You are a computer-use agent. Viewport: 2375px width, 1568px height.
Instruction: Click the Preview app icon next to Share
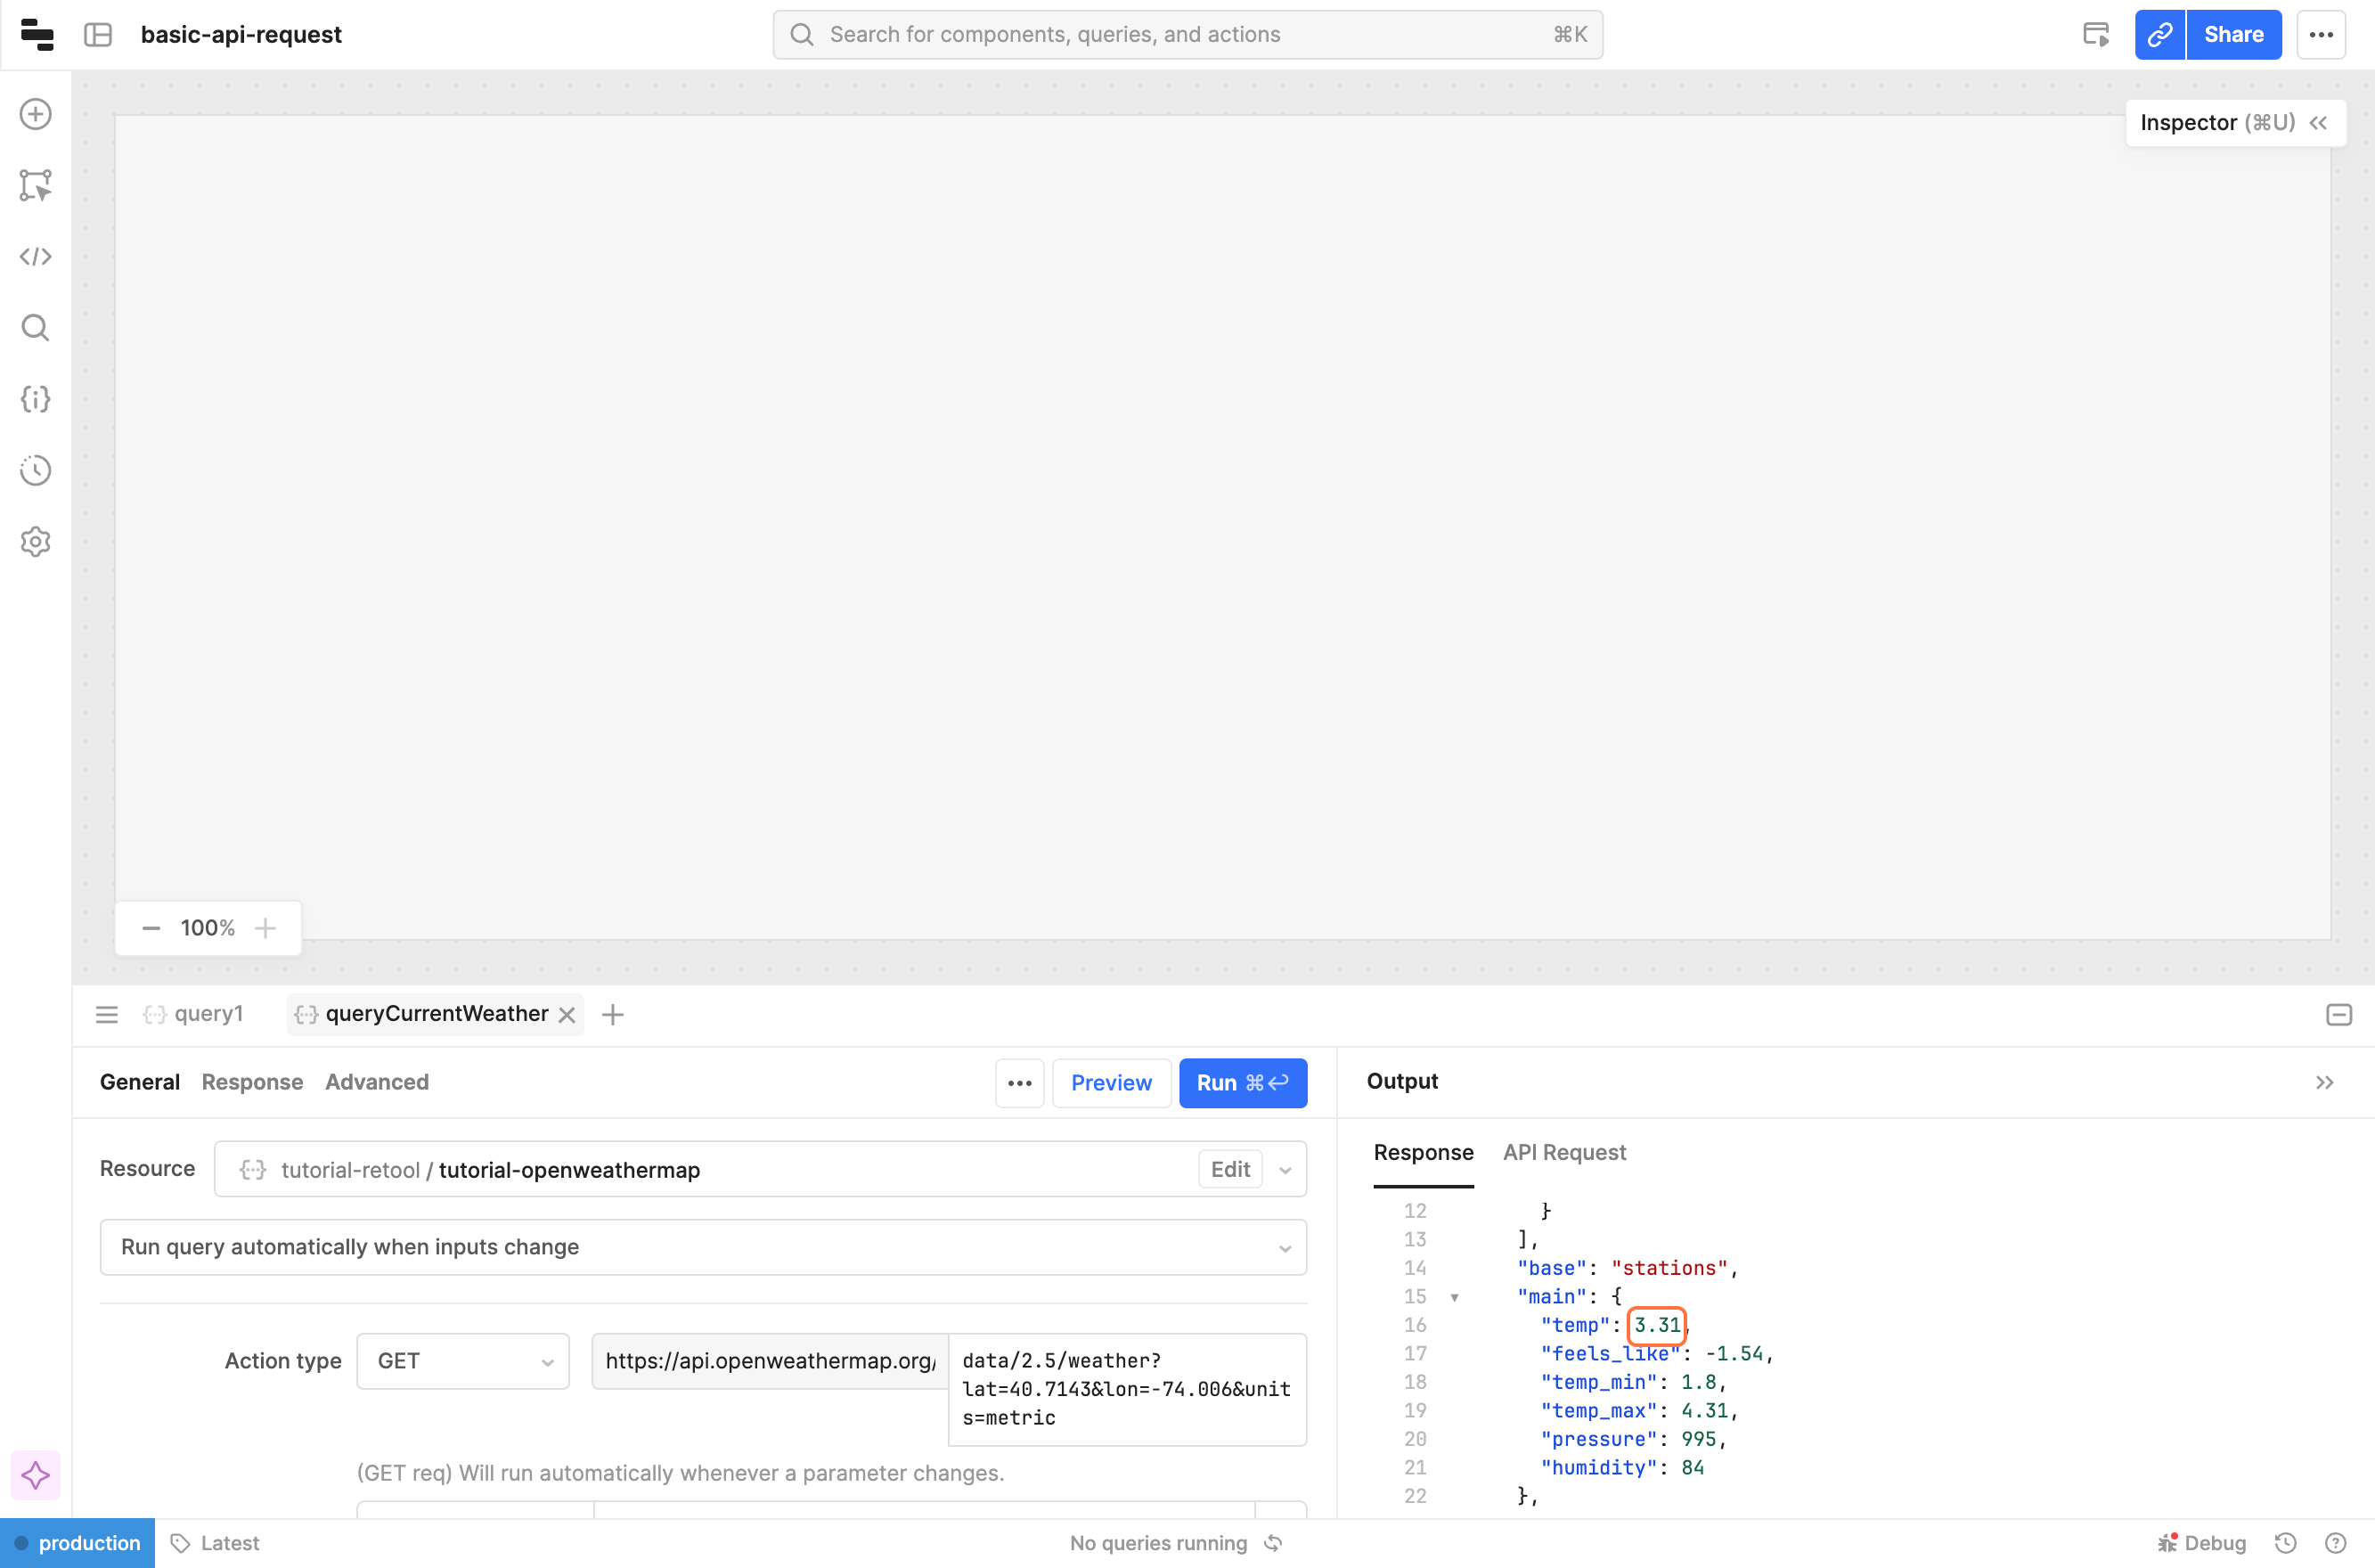click(x=2096, y=35)
